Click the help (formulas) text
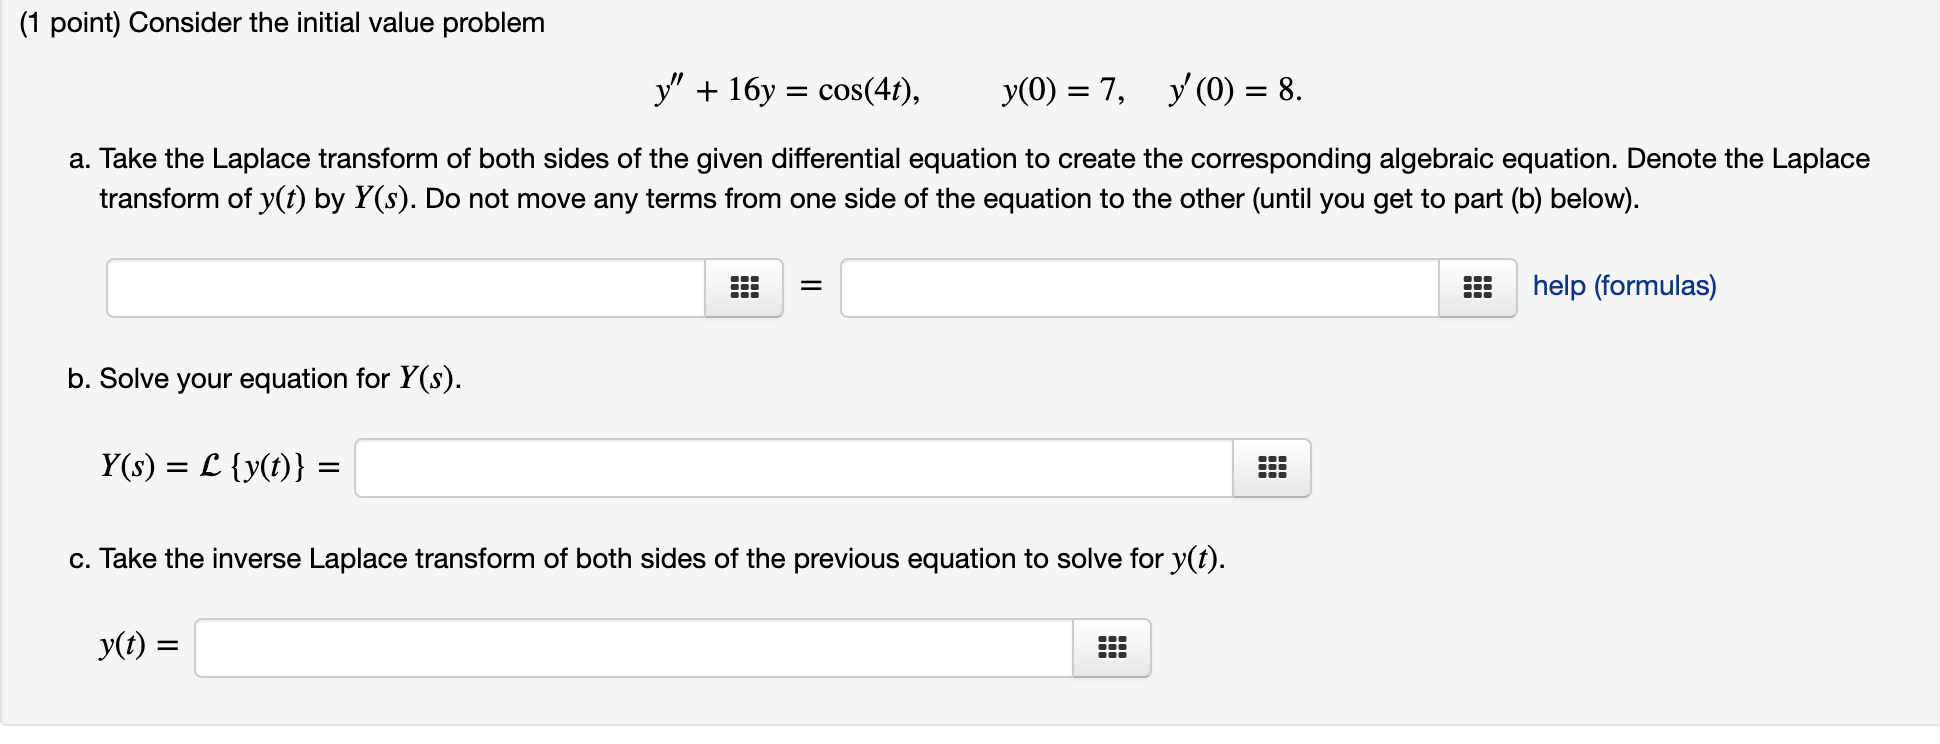1940x744 pixels. coord(1624,287)
